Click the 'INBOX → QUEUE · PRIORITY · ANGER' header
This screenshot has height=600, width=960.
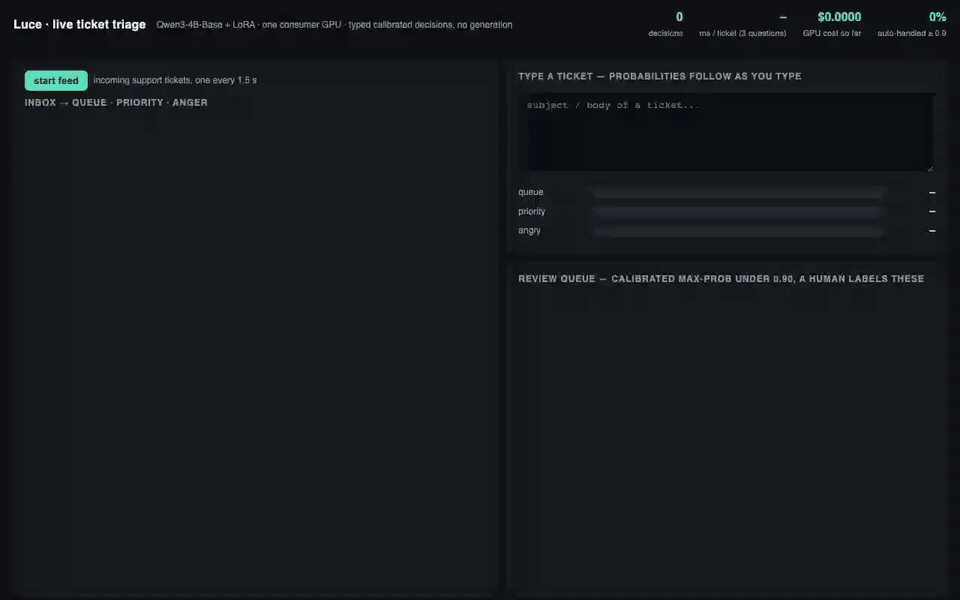116,103
